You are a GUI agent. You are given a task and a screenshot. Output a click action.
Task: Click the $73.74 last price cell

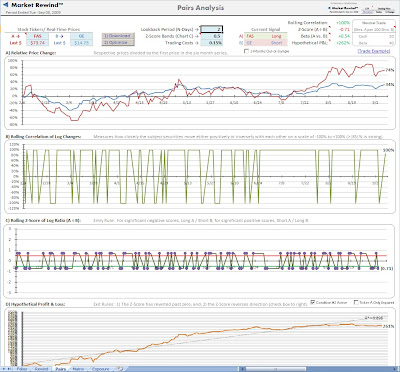click(x=37, y=43)
